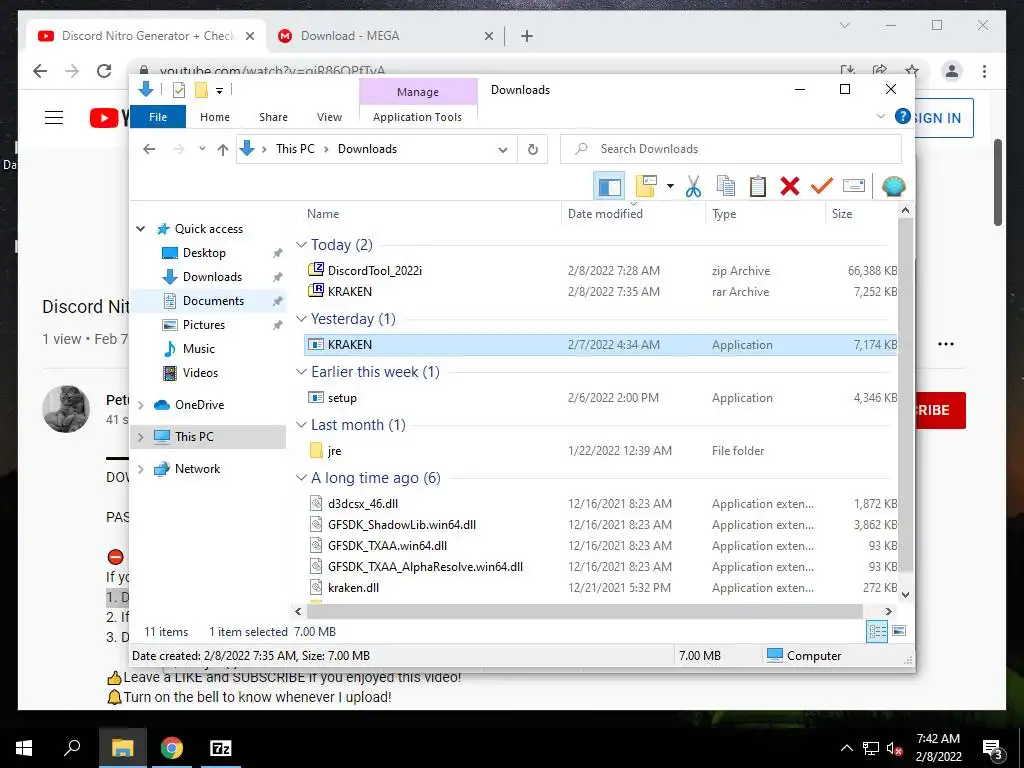Collapse the Today (2) group
Viewport: 1024px width, 768px height.
(301, 244)
